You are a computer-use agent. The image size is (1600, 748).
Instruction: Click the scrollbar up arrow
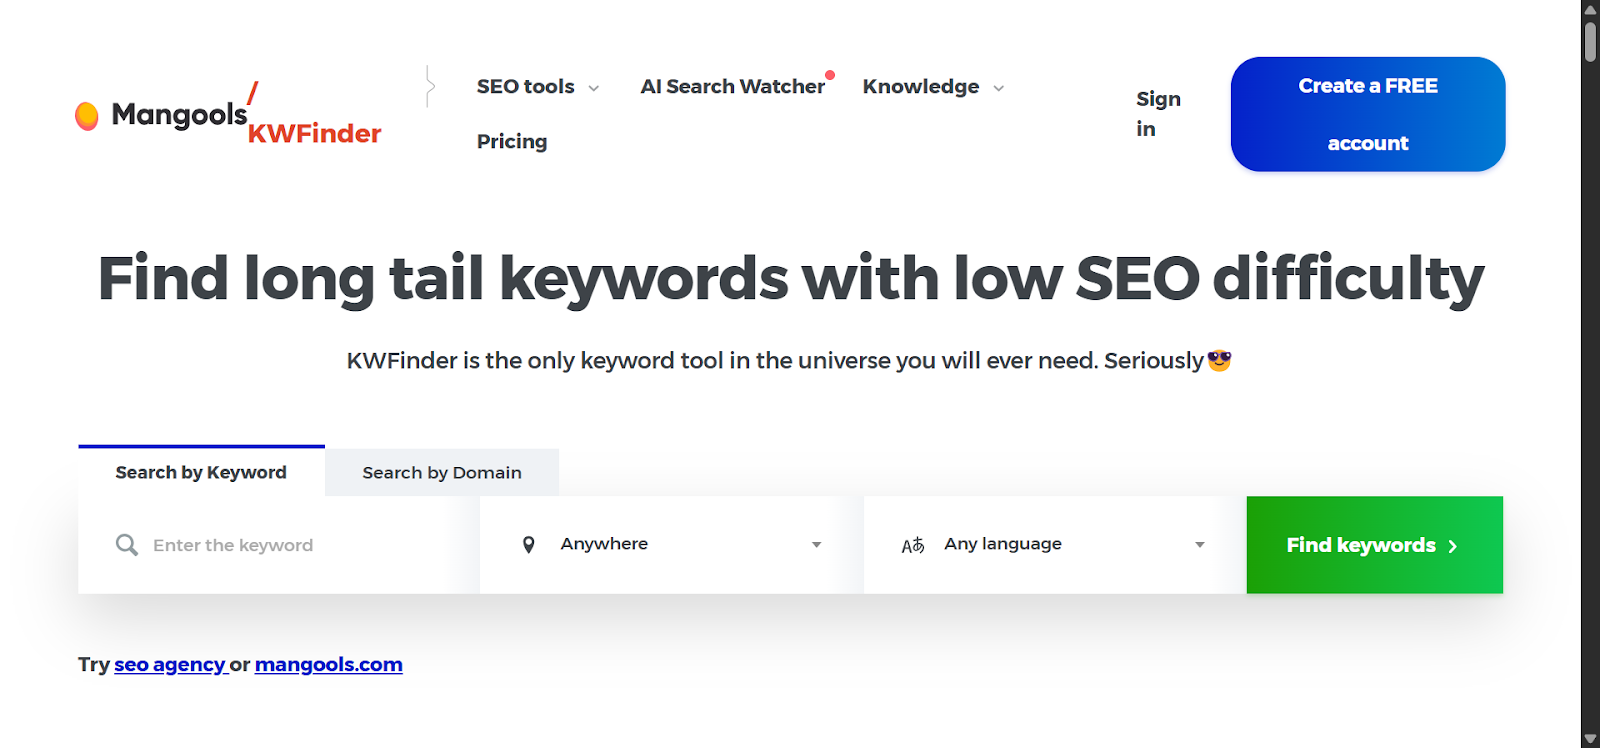(1588, 8)
